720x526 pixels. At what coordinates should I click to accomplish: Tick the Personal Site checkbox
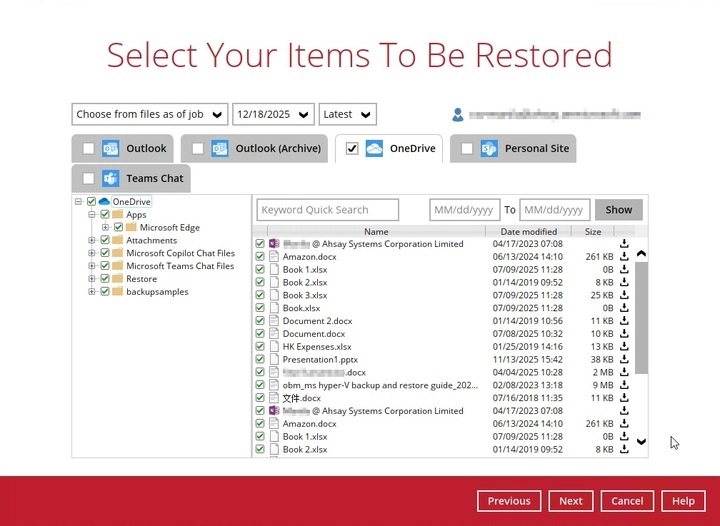tap(467, 149)
